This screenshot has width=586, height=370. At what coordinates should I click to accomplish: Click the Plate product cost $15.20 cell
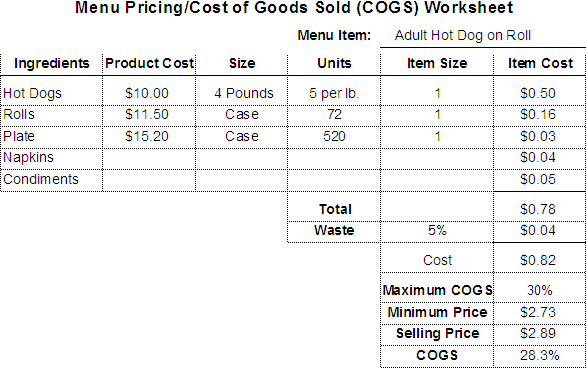[149, 137]
